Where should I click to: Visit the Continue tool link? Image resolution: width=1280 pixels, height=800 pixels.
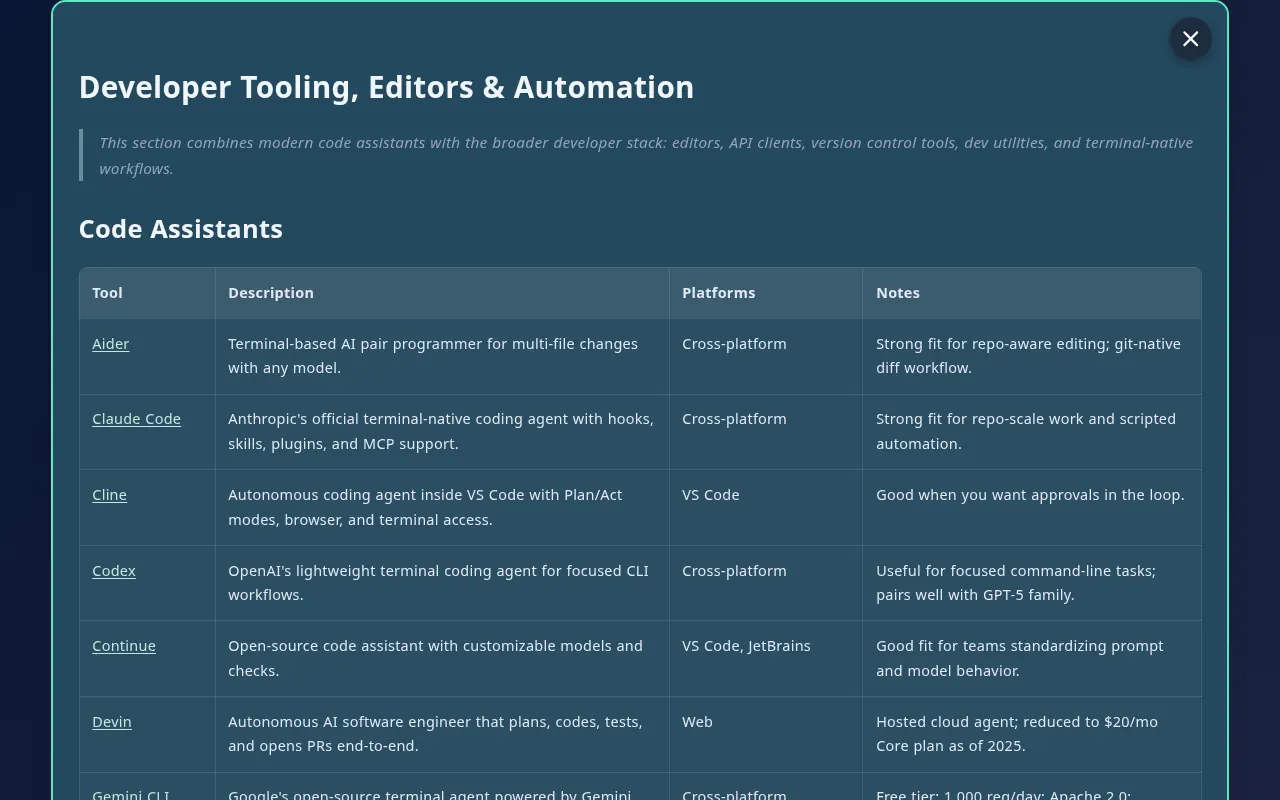124,646
